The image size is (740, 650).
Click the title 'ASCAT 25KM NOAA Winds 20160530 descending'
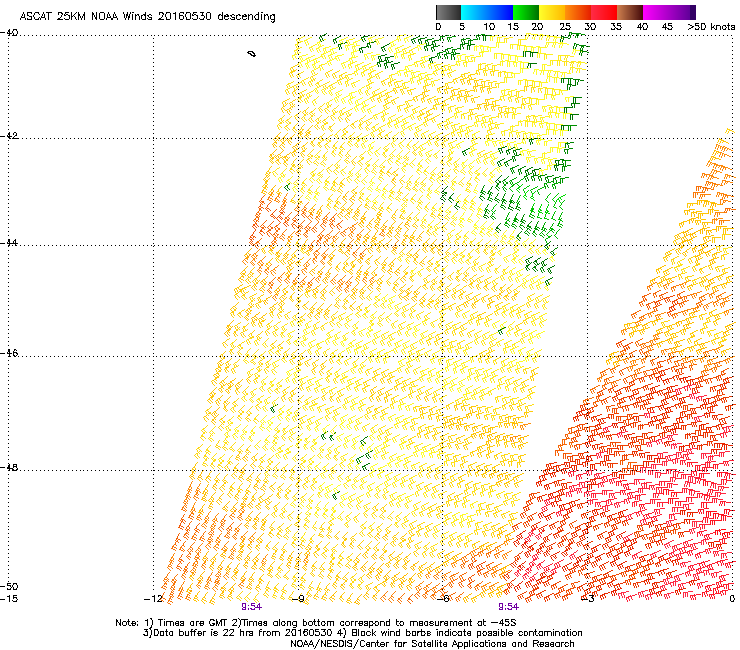(148, 17)
